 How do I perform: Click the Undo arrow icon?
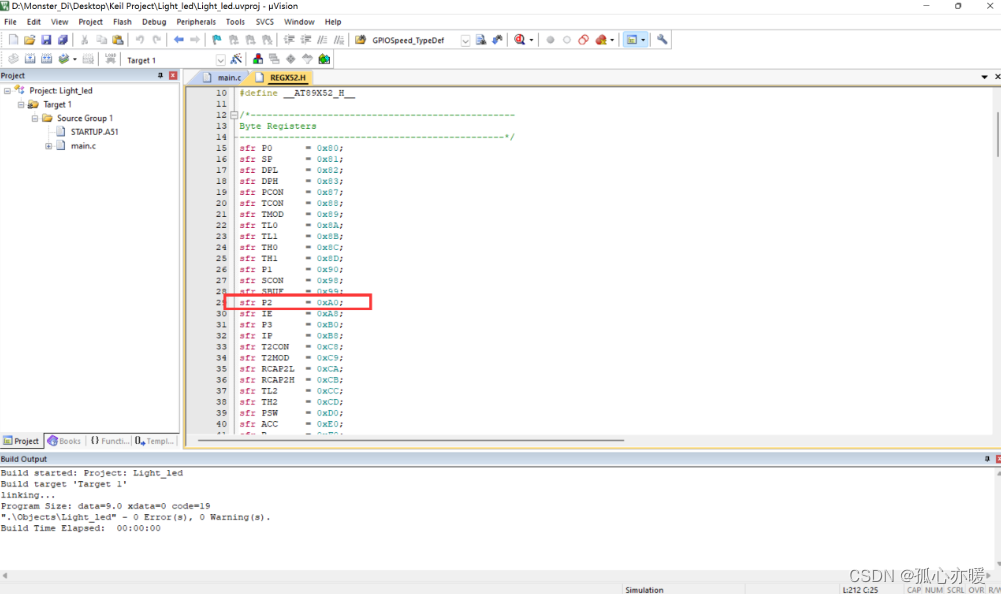point(139,40)
